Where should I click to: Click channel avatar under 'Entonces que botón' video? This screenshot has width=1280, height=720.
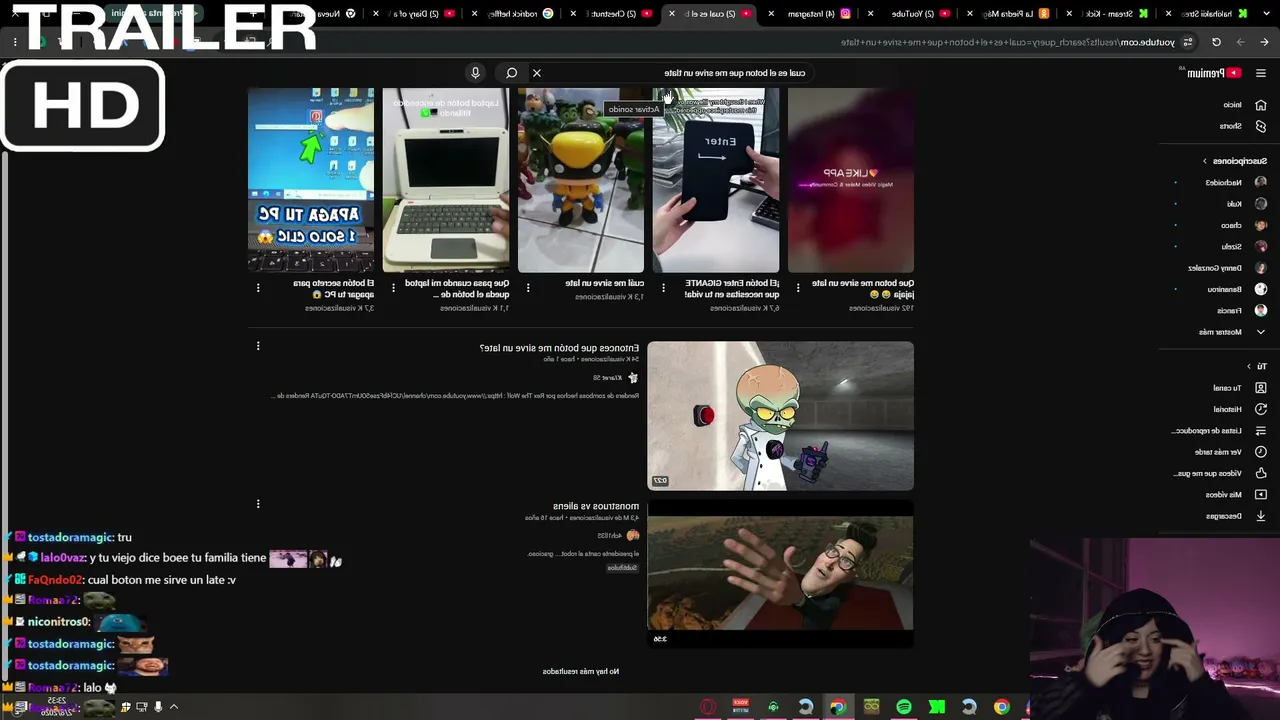(x=632, y=378)
